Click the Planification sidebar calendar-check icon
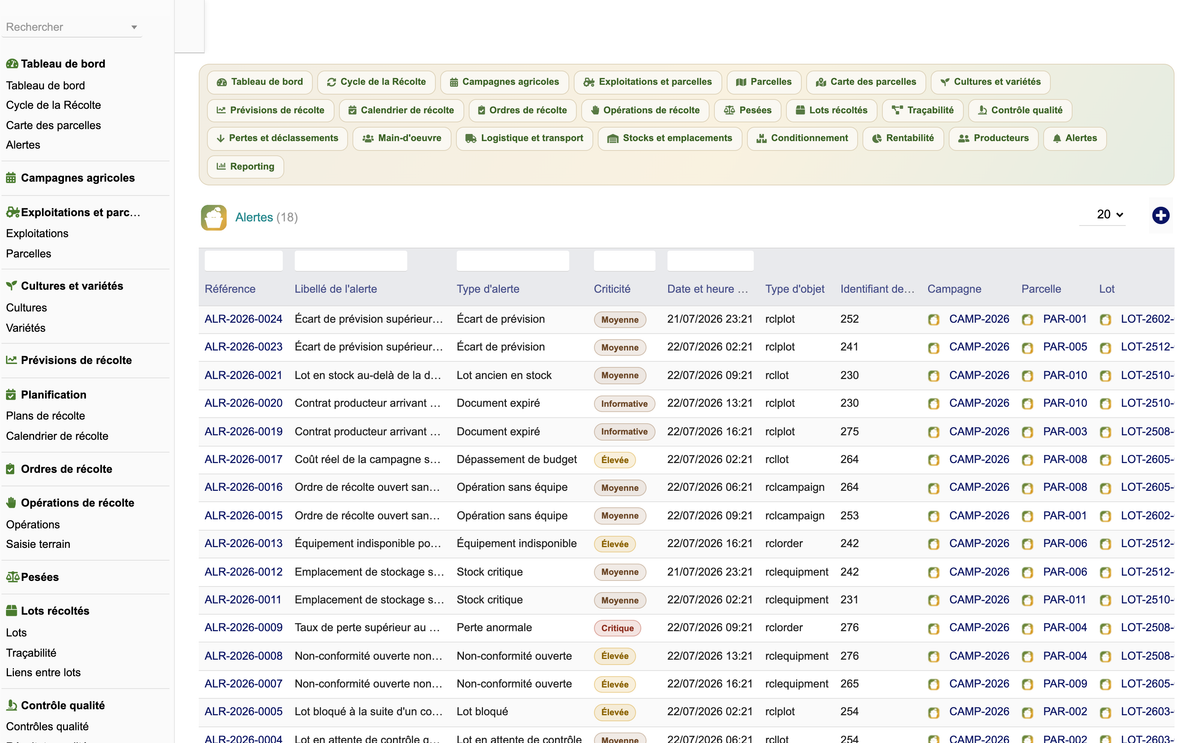The height and width of the screenshot is (743, 1200). [12, 395]
